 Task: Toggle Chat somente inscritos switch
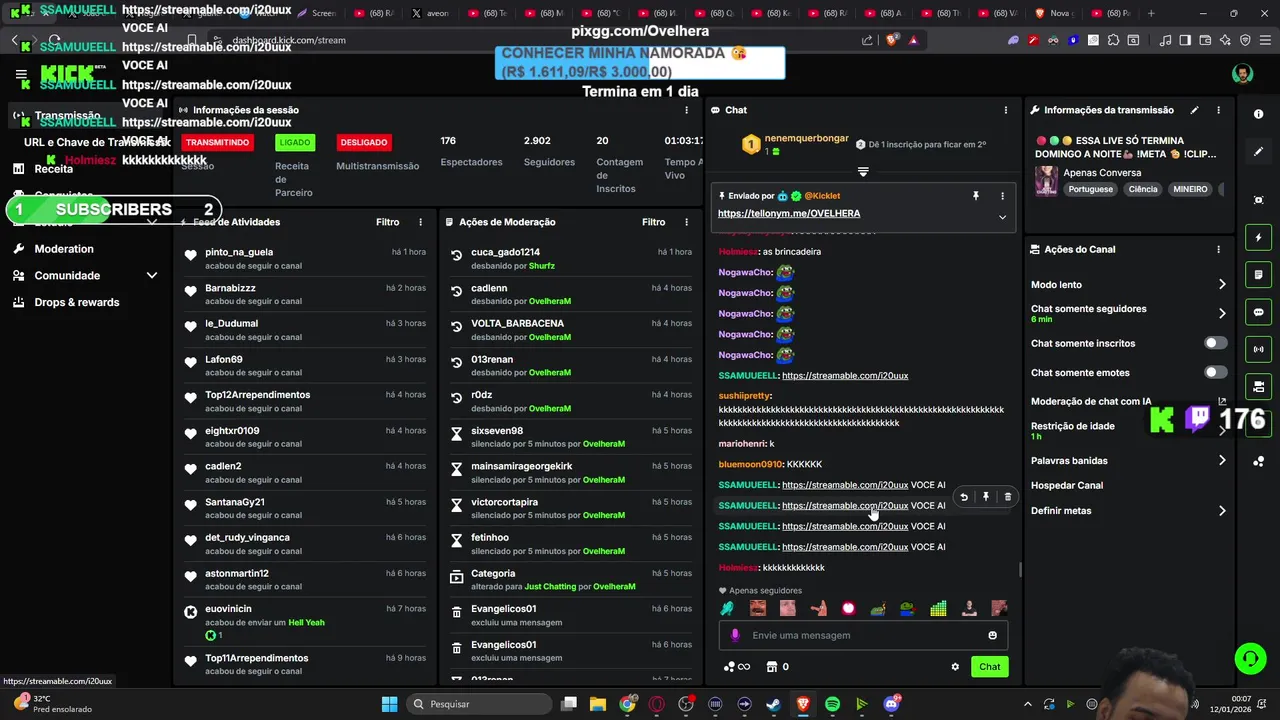[1215, 343]
